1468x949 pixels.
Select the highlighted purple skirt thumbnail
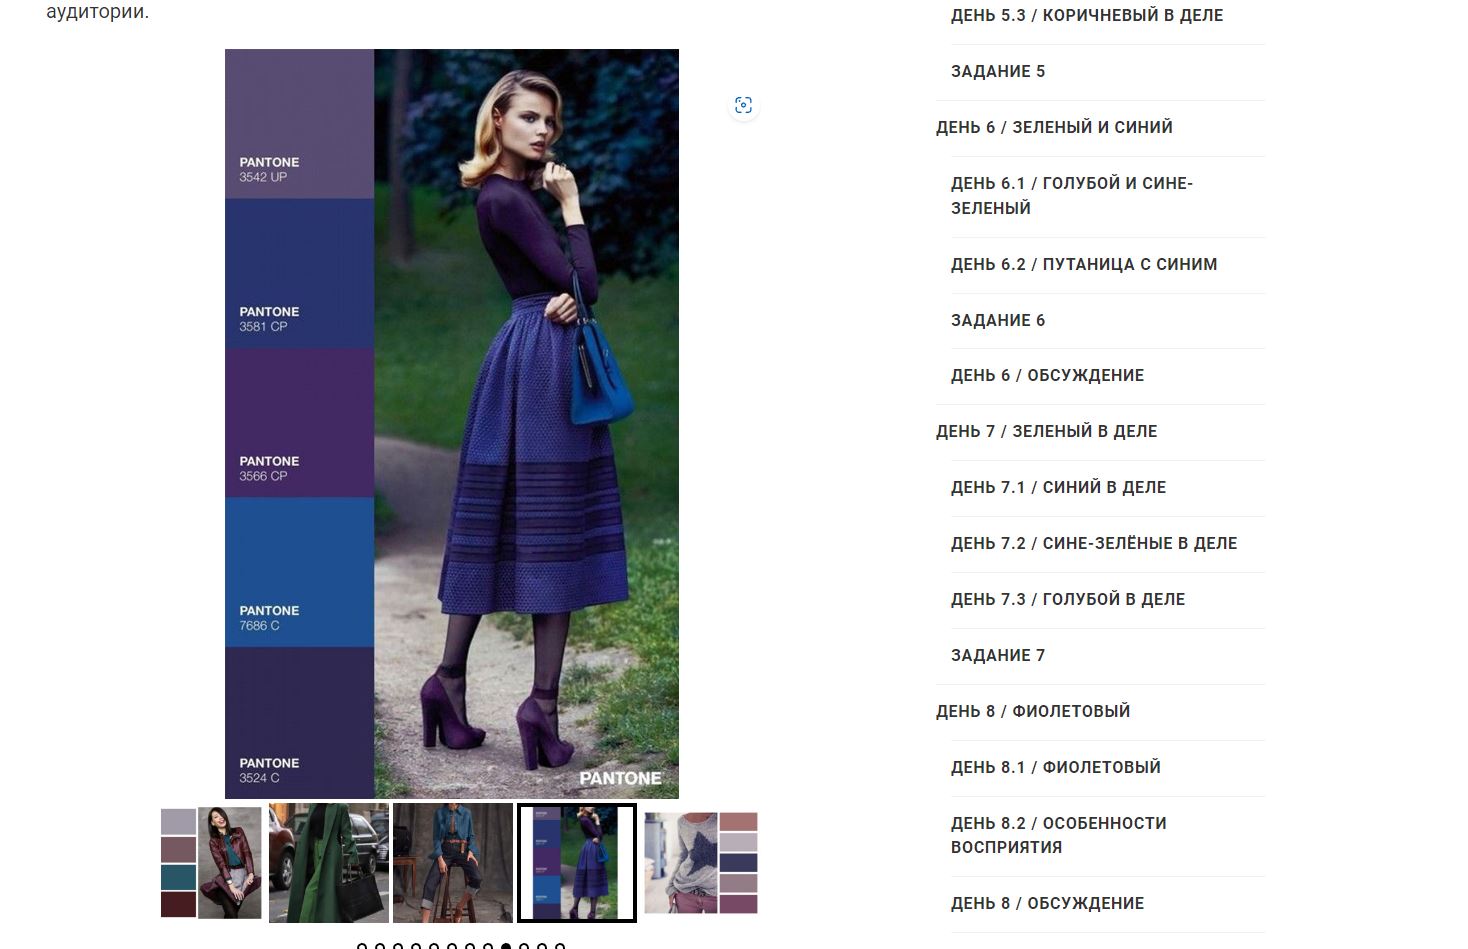(x=577, y=863)
